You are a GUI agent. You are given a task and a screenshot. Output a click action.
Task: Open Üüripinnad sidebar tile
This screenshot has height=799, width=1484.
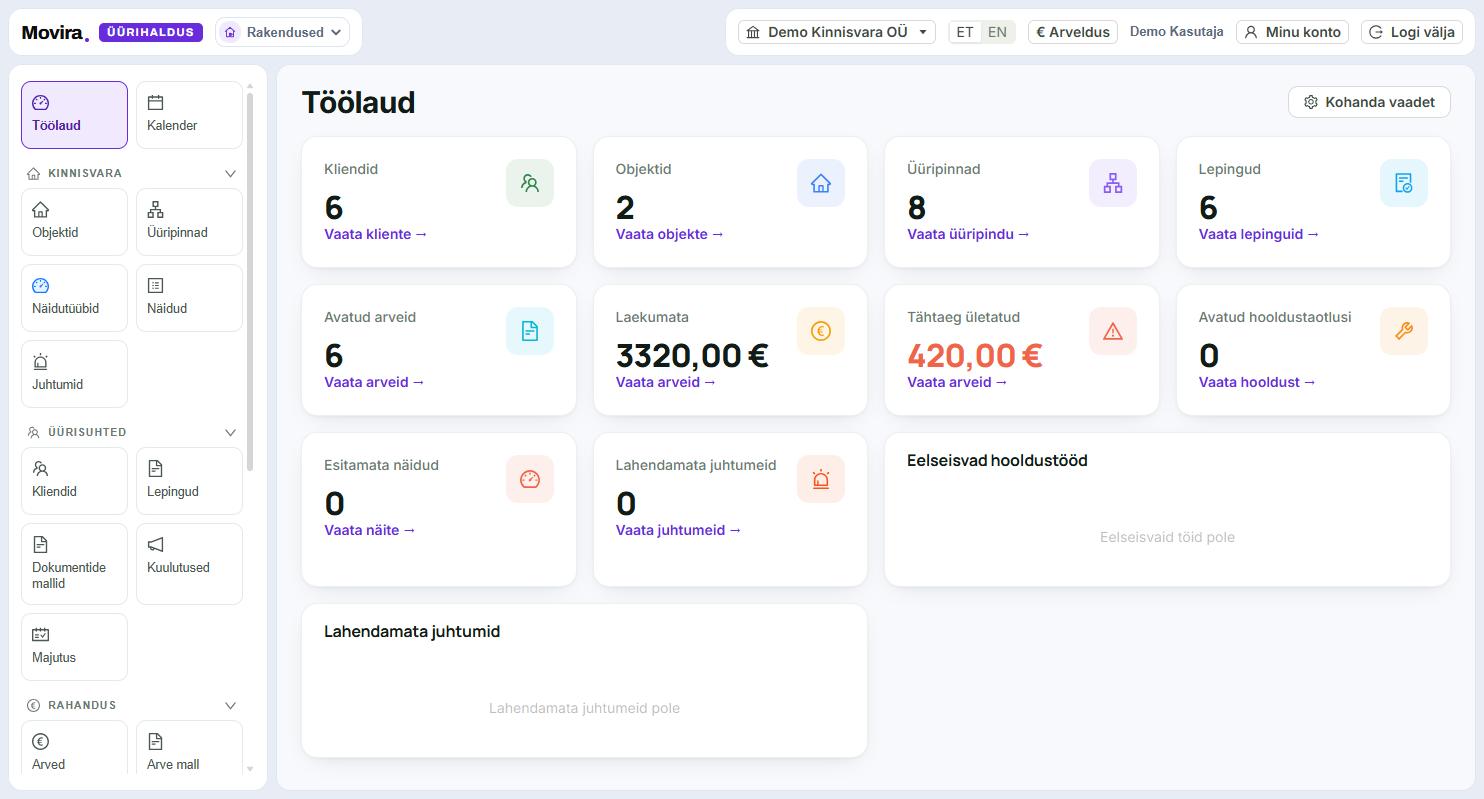[x=189, y=222]
